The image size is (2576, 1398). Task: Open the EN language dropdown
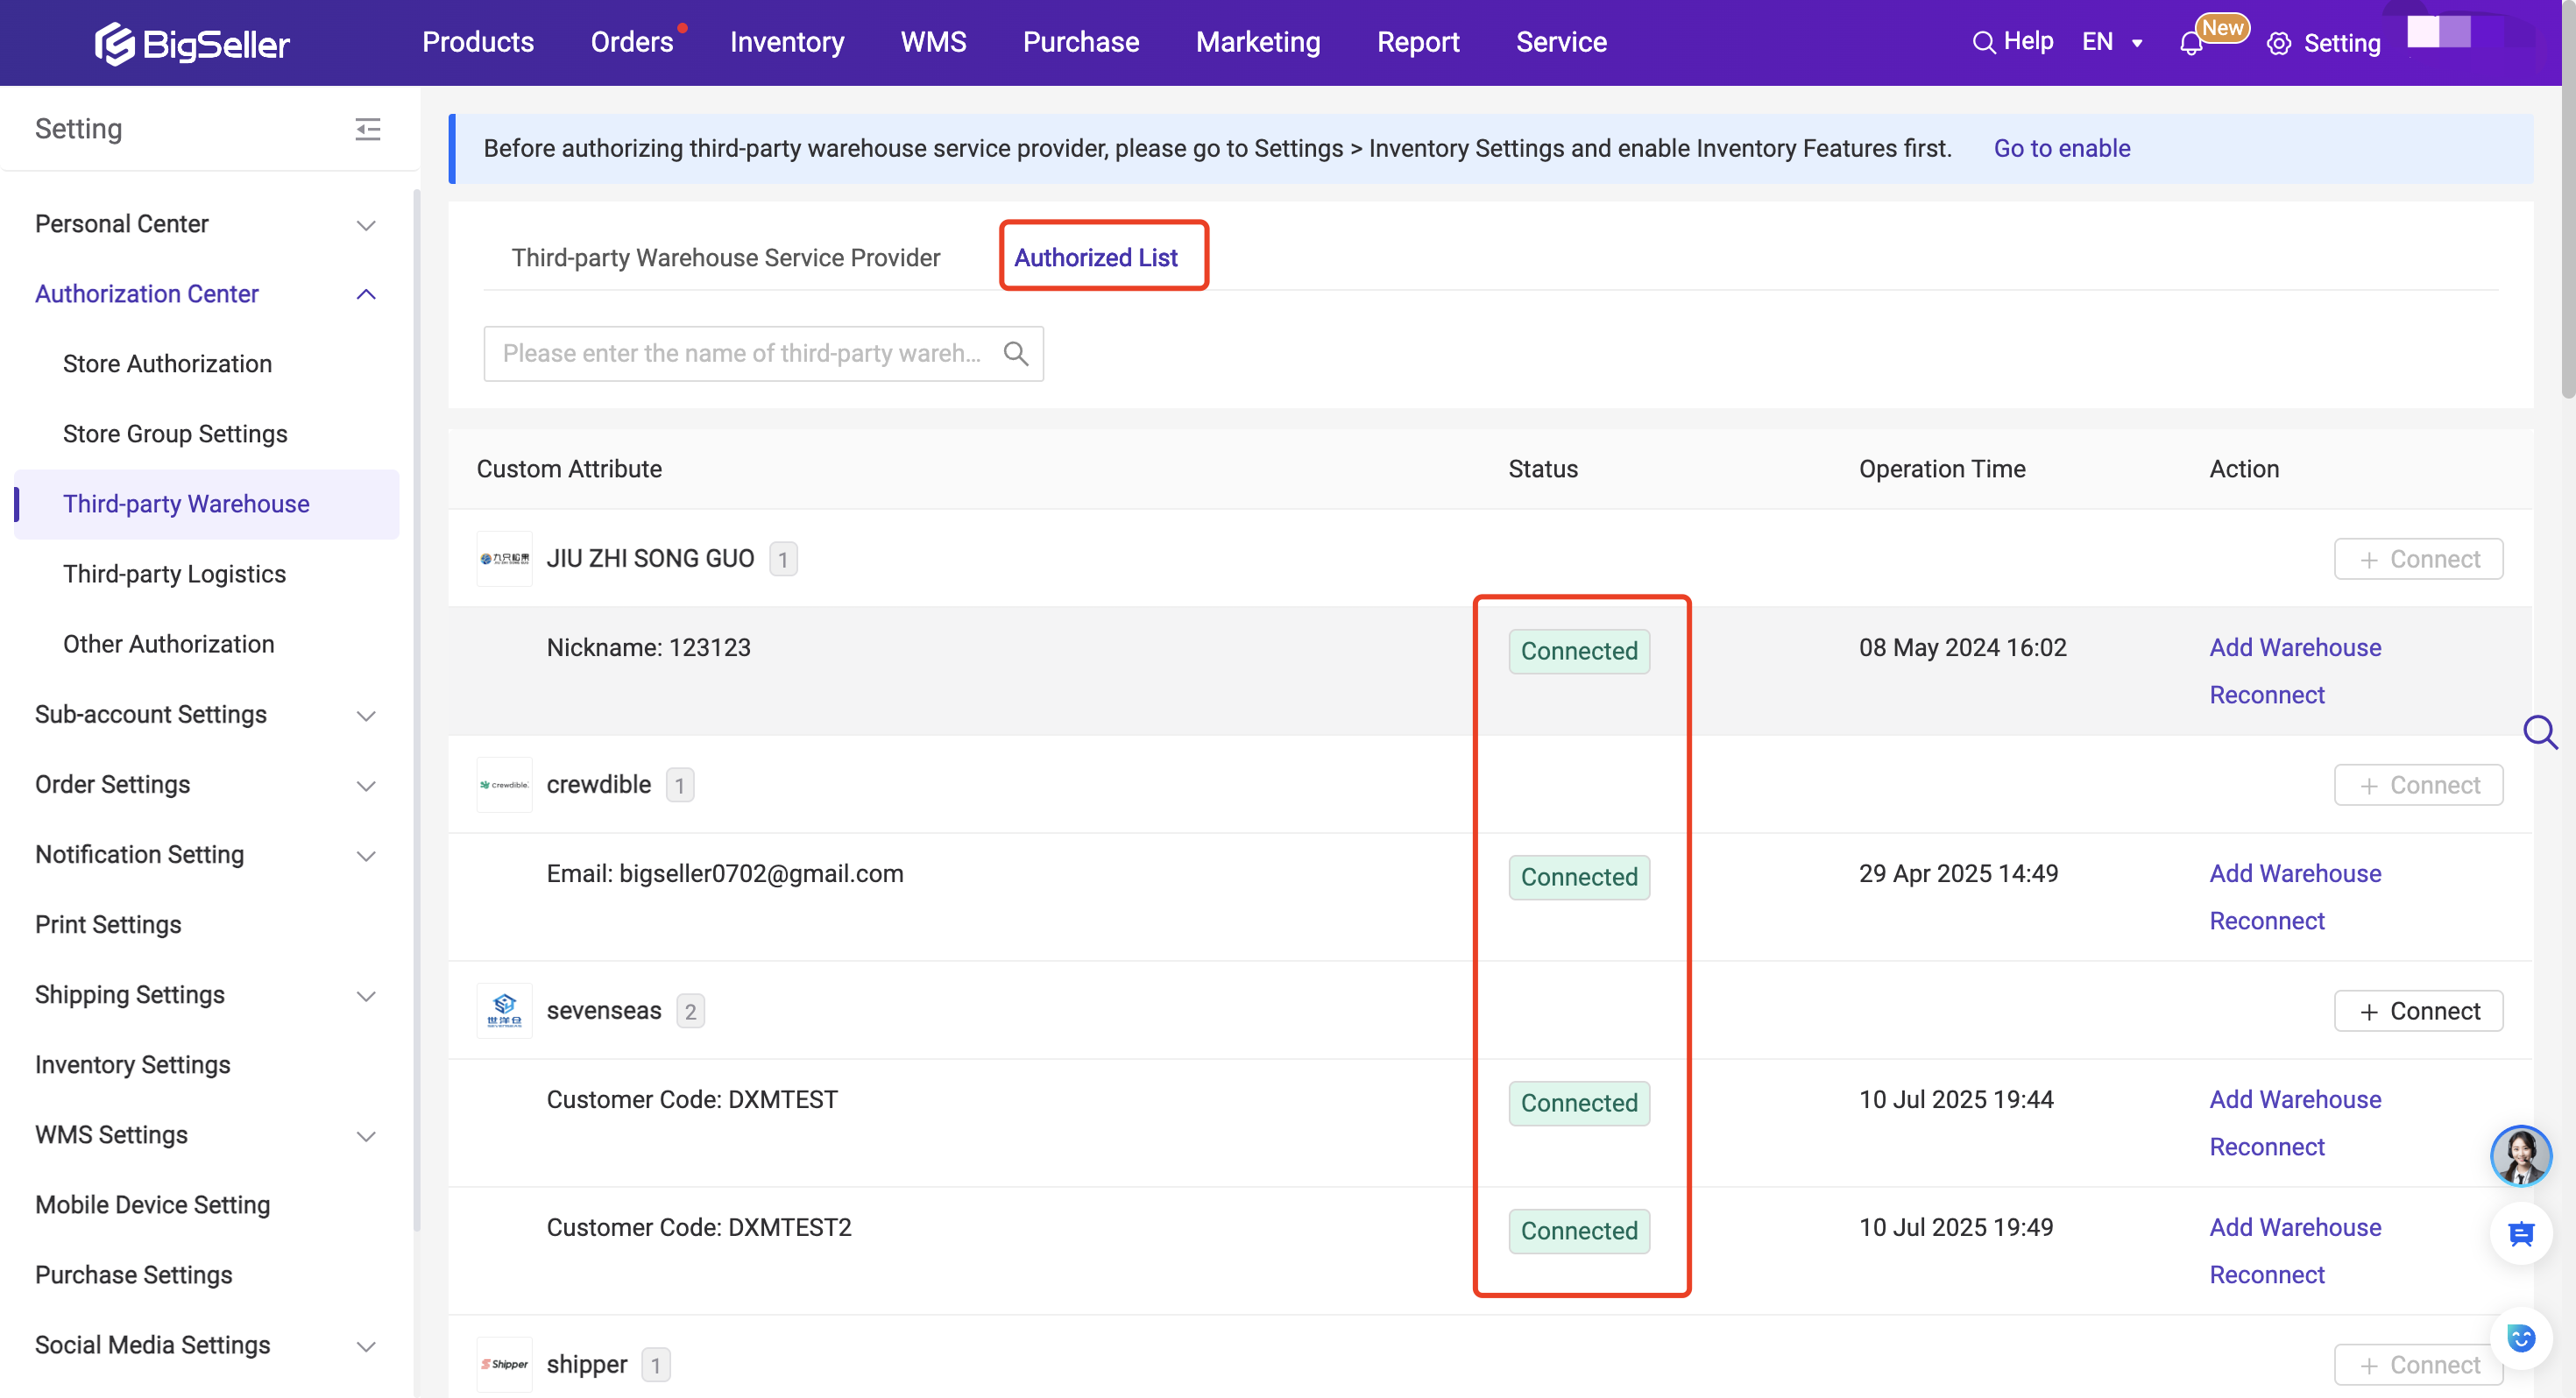tap(2112, 42)
